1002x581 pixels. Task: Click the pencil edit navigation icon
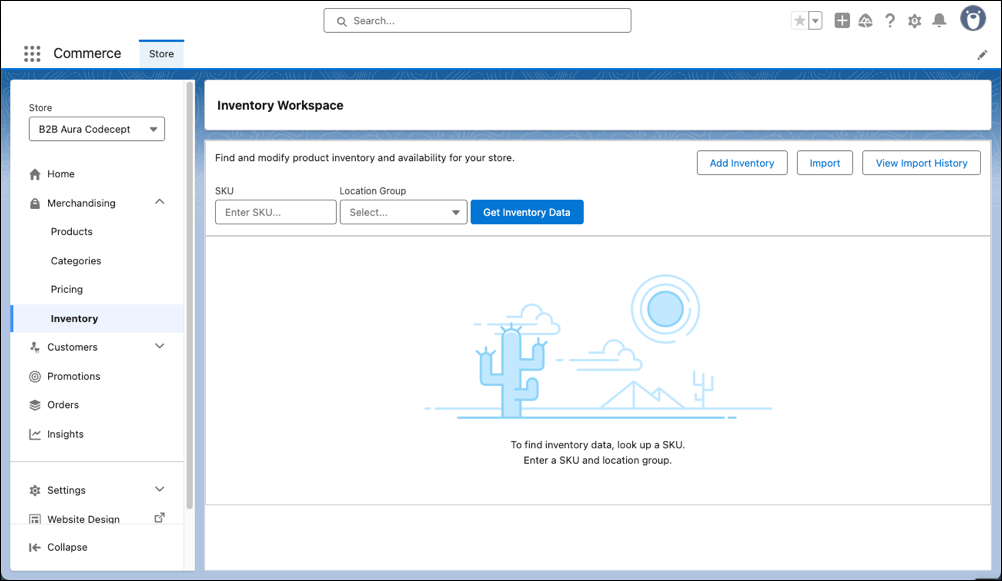pyautogui.click(x=982, y=55)
